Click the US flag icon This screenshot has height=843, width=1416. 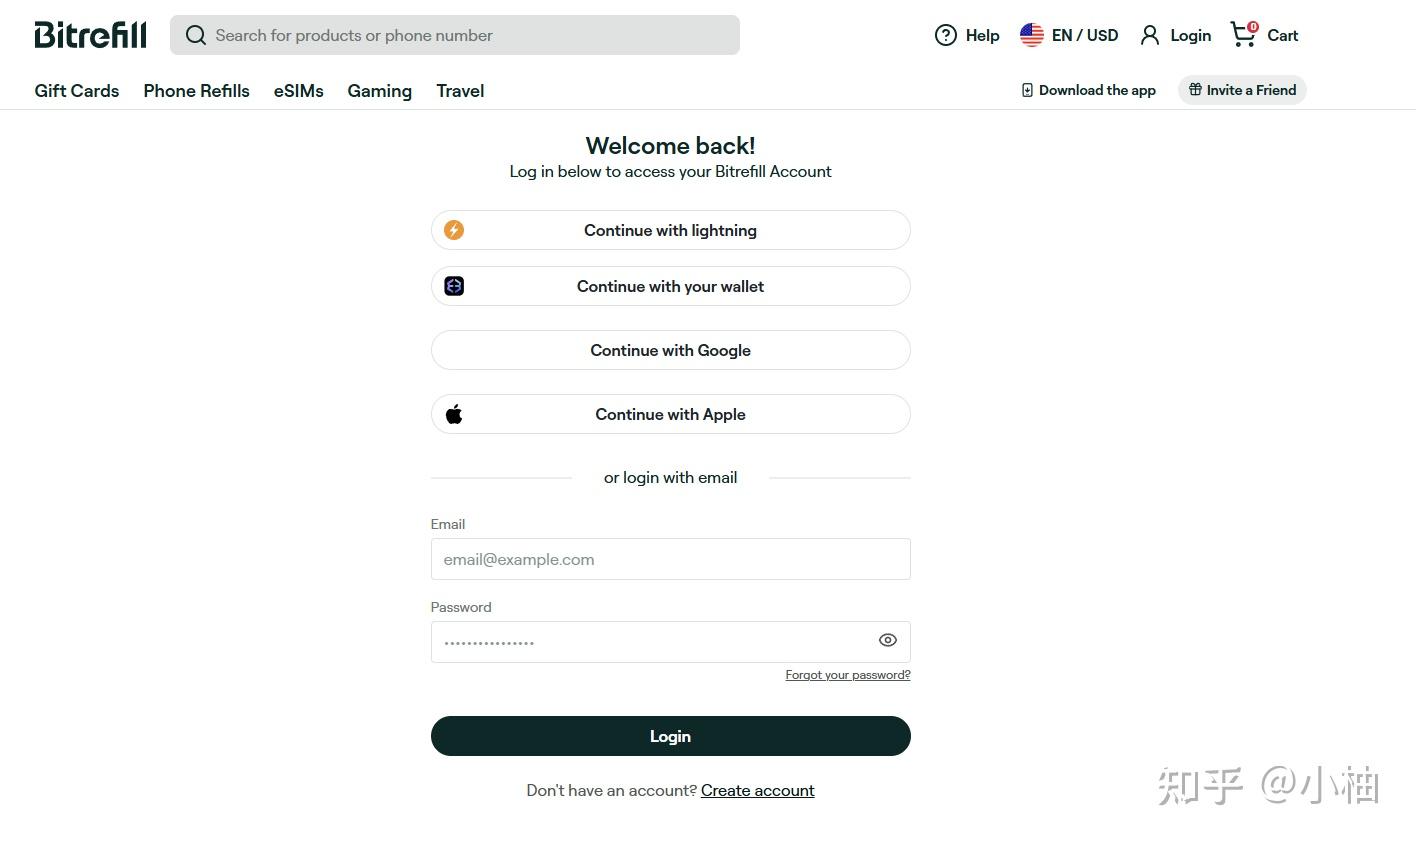(x=1031, y=36)
